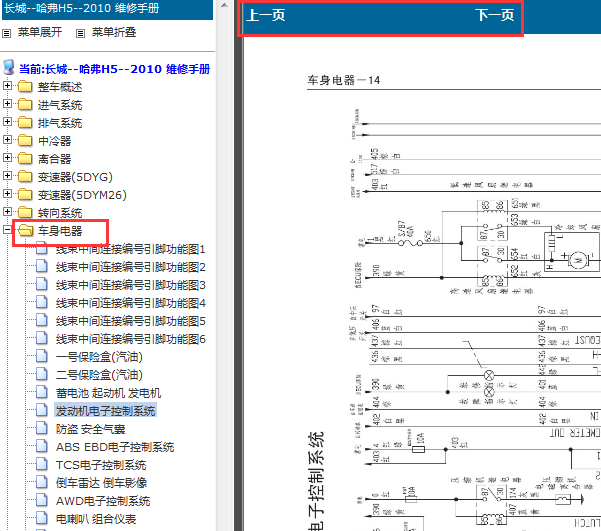Click the 排气系统 folder icon
This screenshot has height=531, width=601.
click(25, 123)
